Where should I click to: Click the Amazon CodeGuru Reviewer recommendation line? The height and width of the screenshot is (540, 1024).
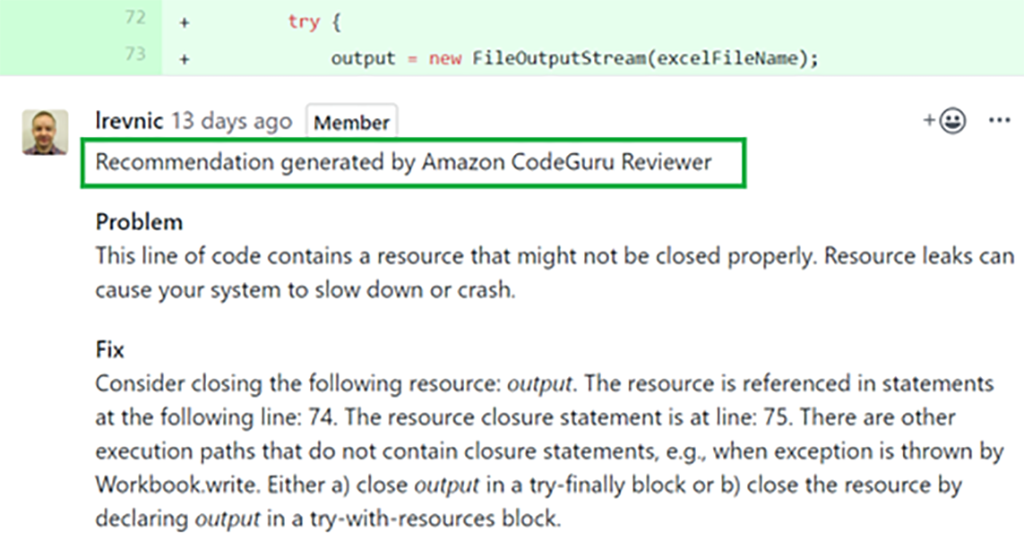pos(403,162)
